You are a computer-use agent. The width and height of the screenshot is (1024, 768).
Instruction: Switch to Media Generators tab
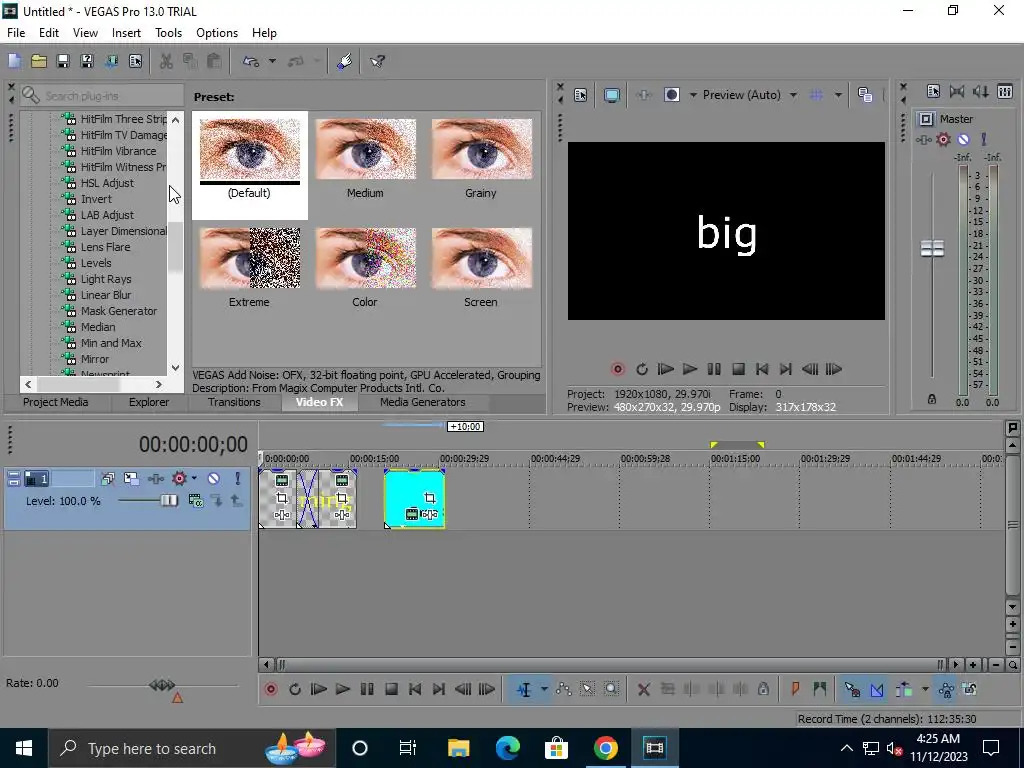423,402
